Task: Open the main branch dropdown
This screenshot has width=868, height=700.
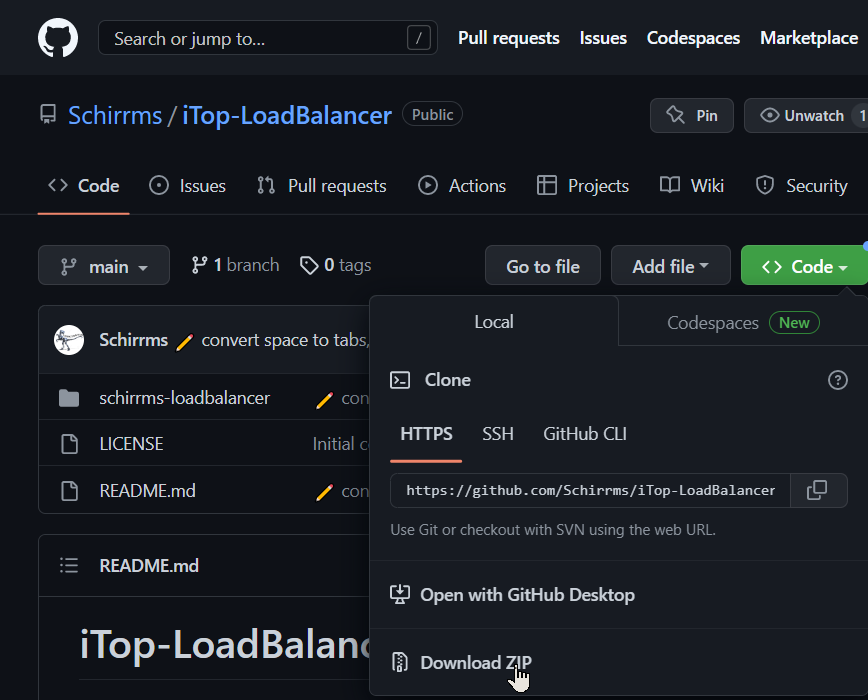Action: click(x=104, y=265)
